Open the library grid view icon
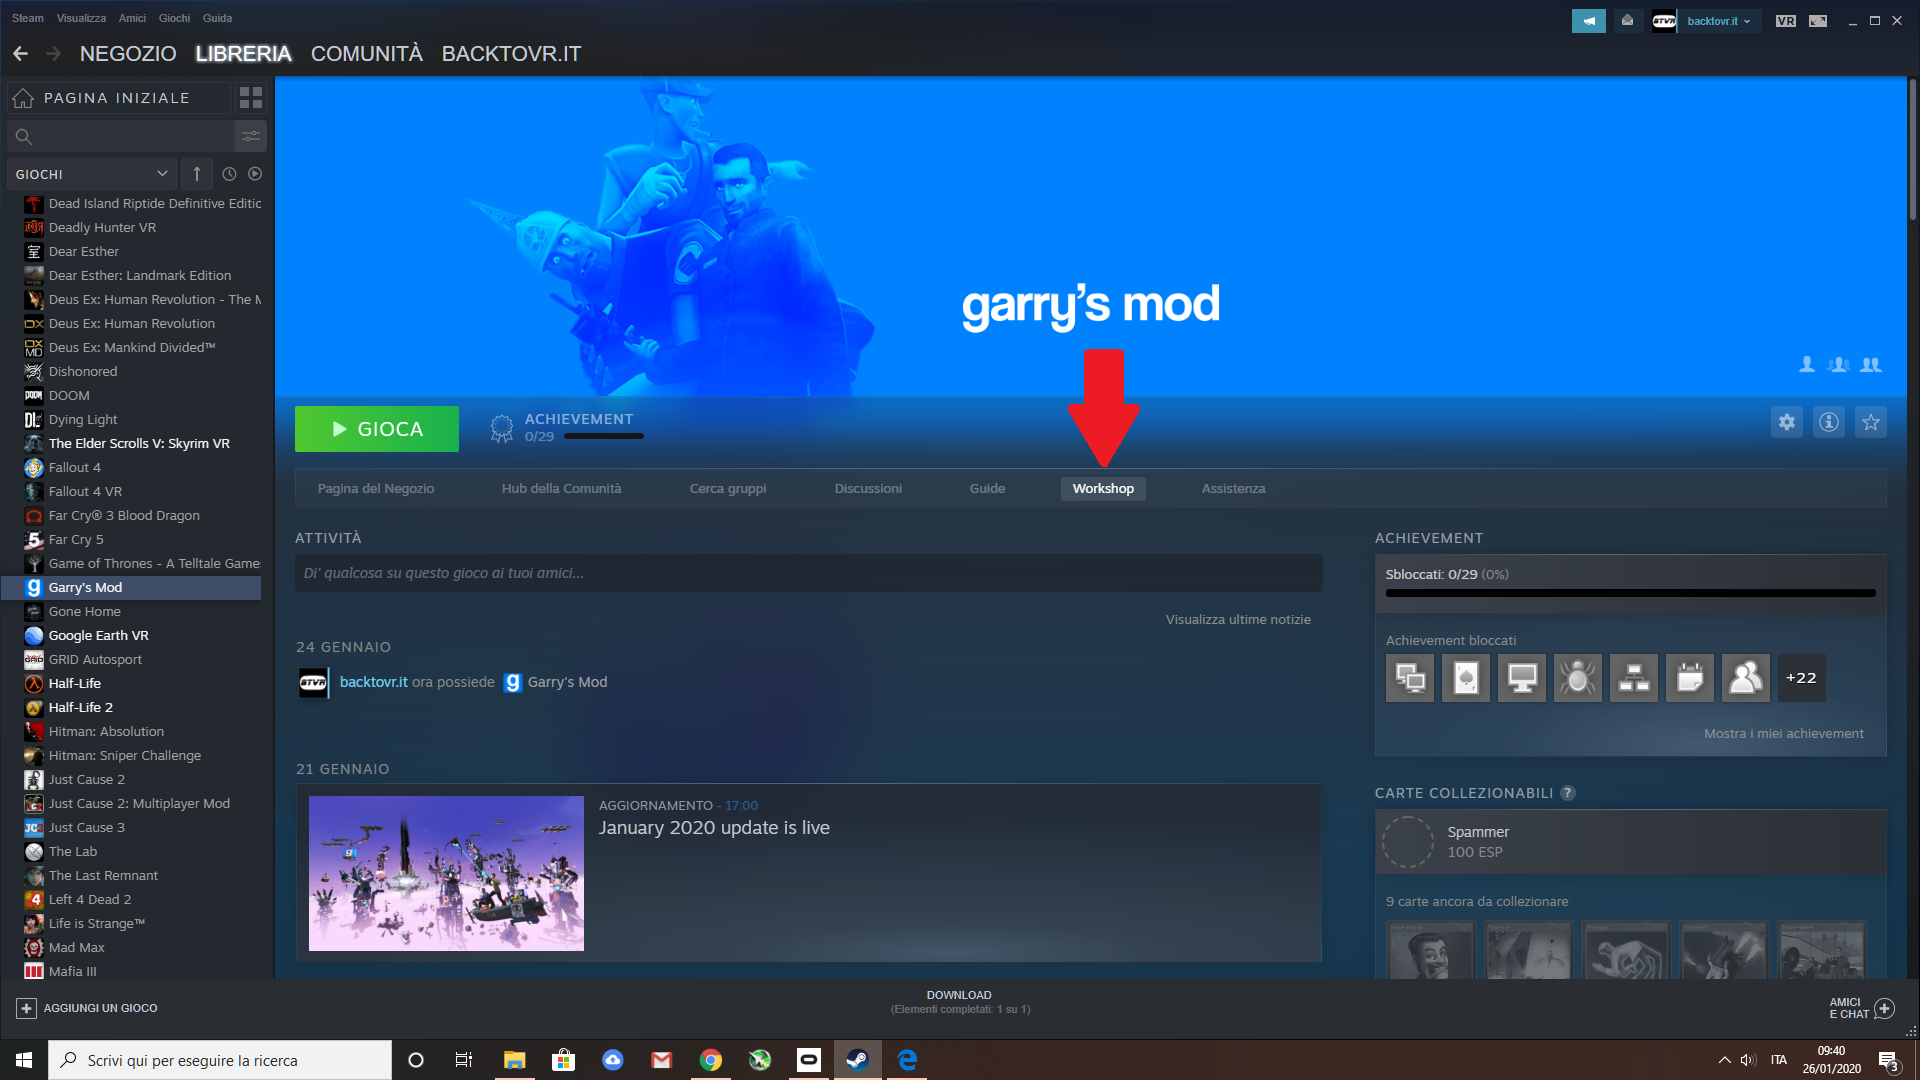The image size is (1920, 1080). (251, 98)
